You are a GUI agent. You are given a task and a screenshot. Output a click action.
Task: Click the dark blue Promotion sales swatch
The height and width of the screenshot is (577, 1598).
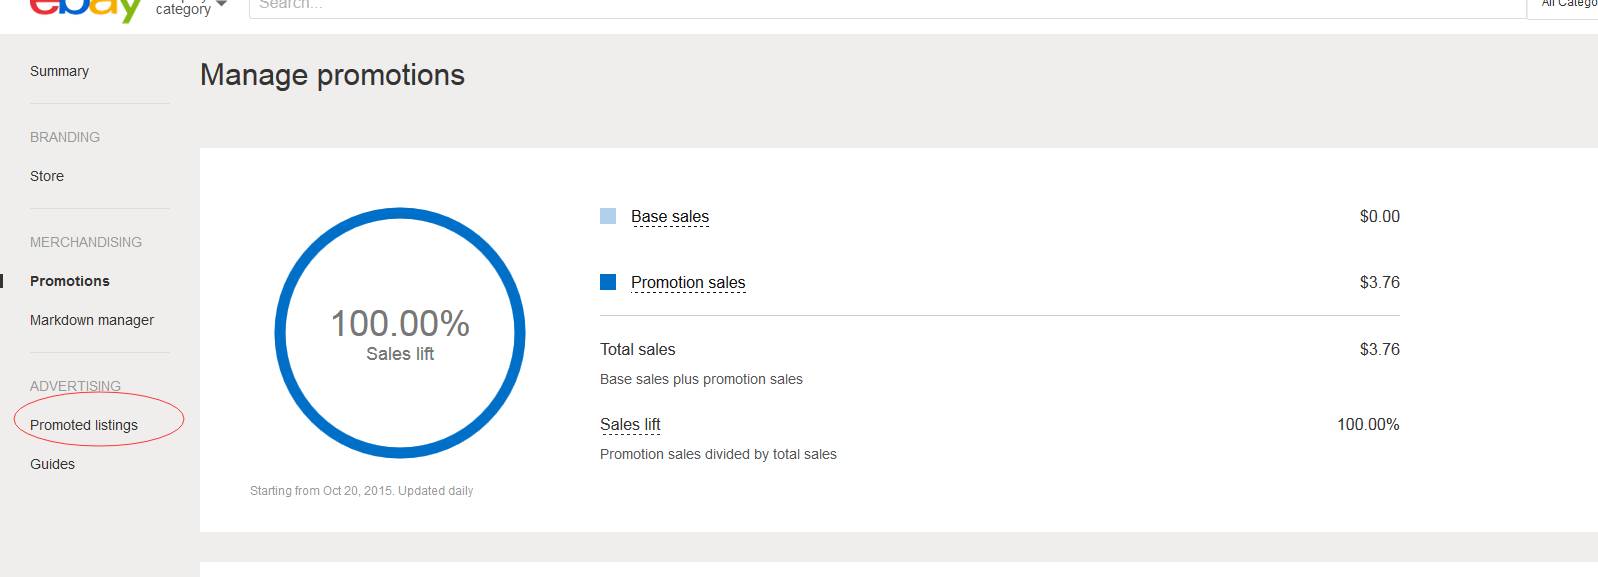(x=608, y=282)
